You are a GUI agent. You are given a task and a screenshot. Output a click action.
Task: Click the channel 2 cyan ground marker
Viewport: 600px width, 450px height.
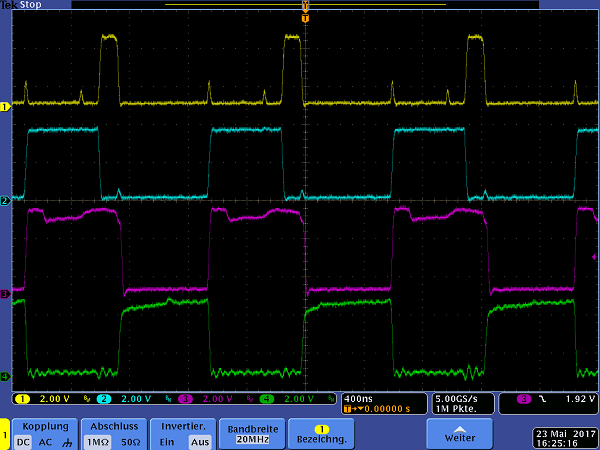(5, 201)
